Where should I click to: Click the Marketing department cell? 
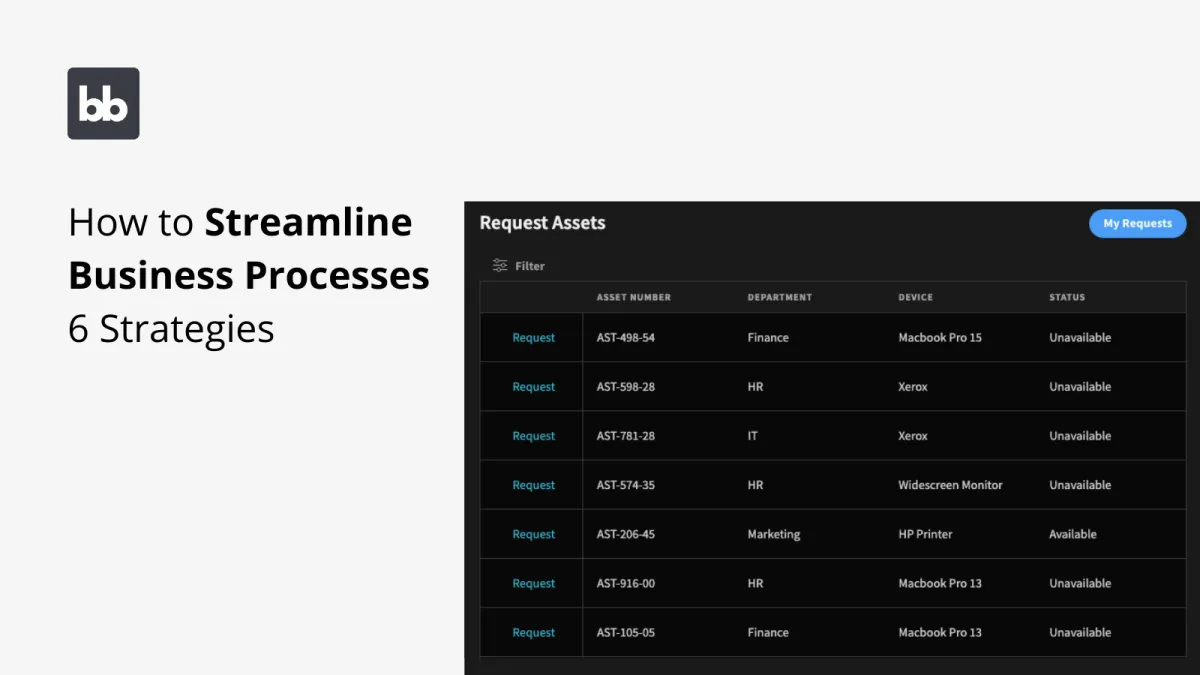coord(774,534)
